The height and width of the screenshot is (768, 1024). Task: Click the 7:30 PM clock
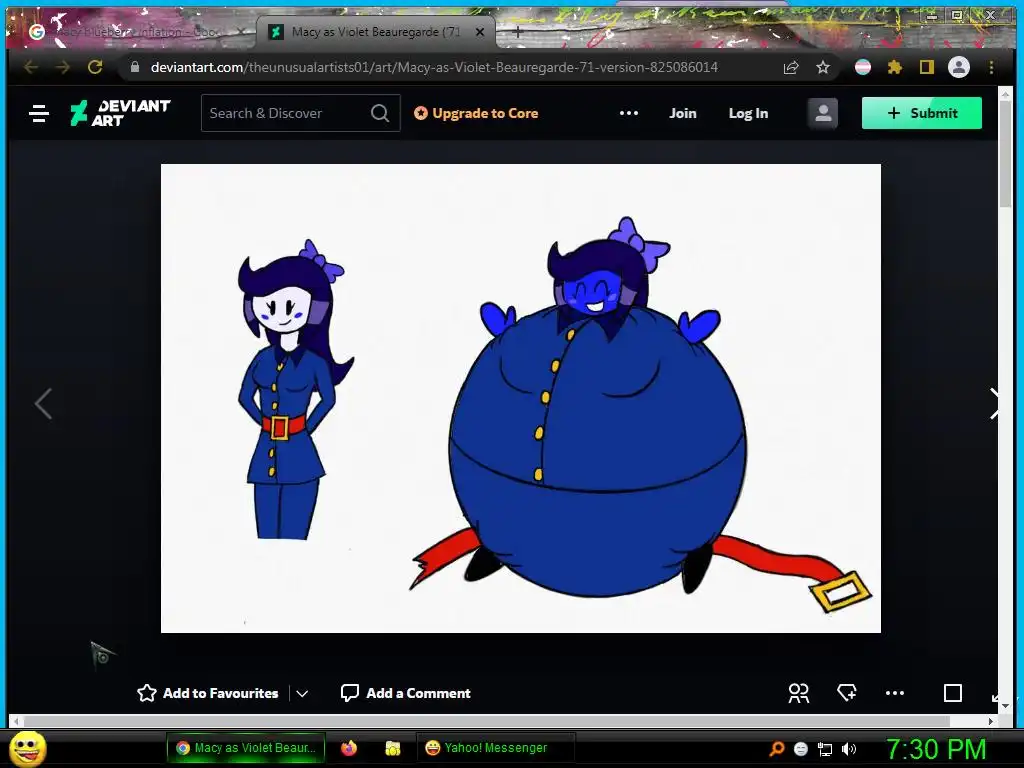pyautogui.click(x=935, y=748)
